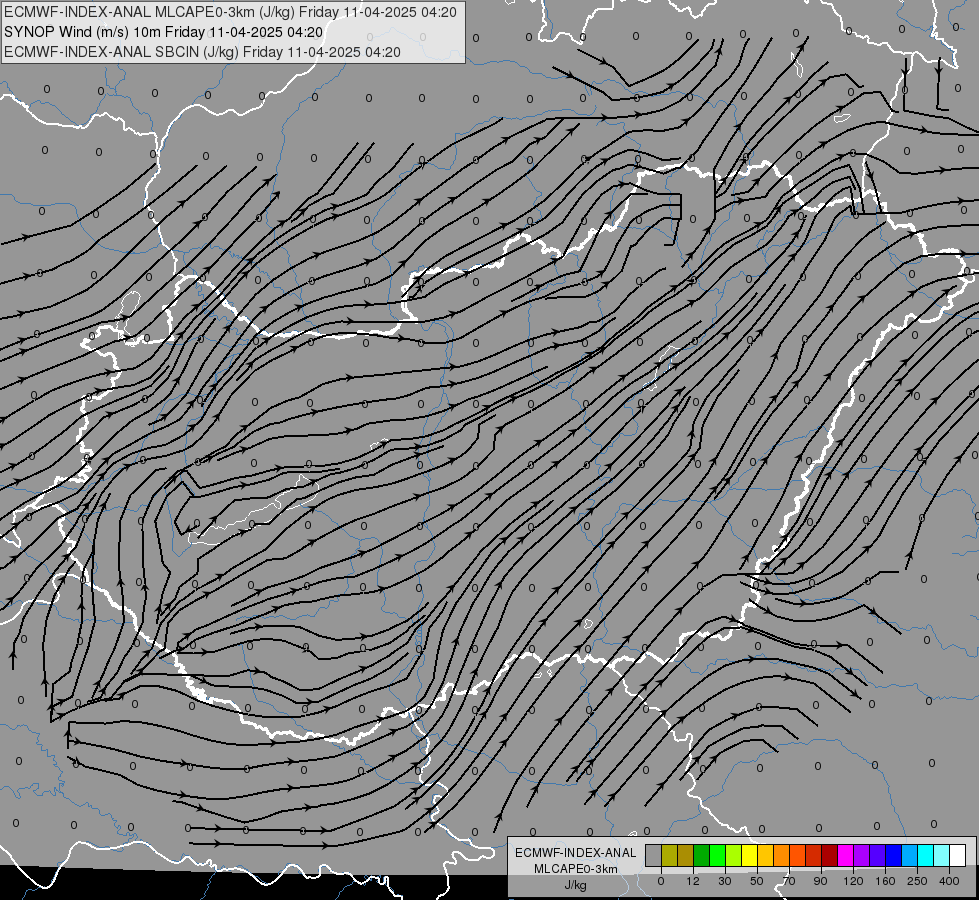The width and height of the screenshot is (979, 900).
Task: Click legend scale label 400
Action: [949, 881]
